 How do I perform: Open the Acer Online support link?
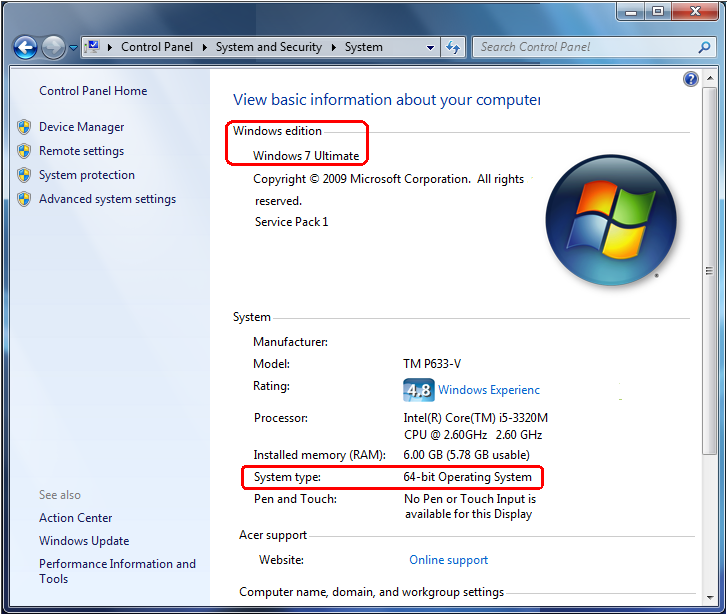click(x=448, y=560)
